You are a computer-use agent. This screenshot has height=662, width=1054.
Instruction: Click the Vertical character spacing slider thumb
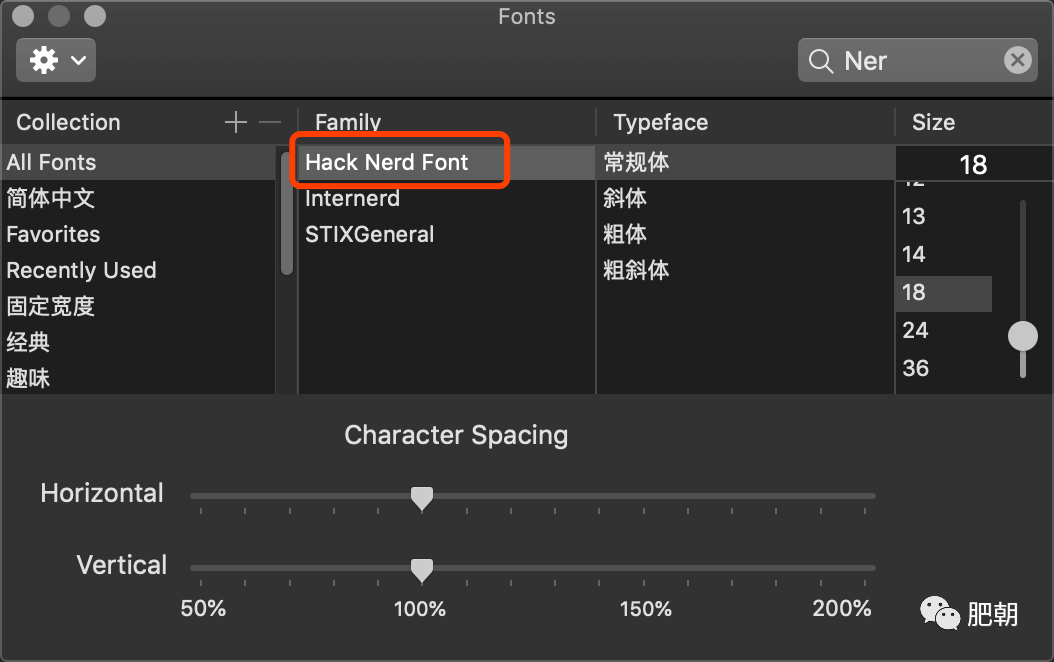click(421, 570)
